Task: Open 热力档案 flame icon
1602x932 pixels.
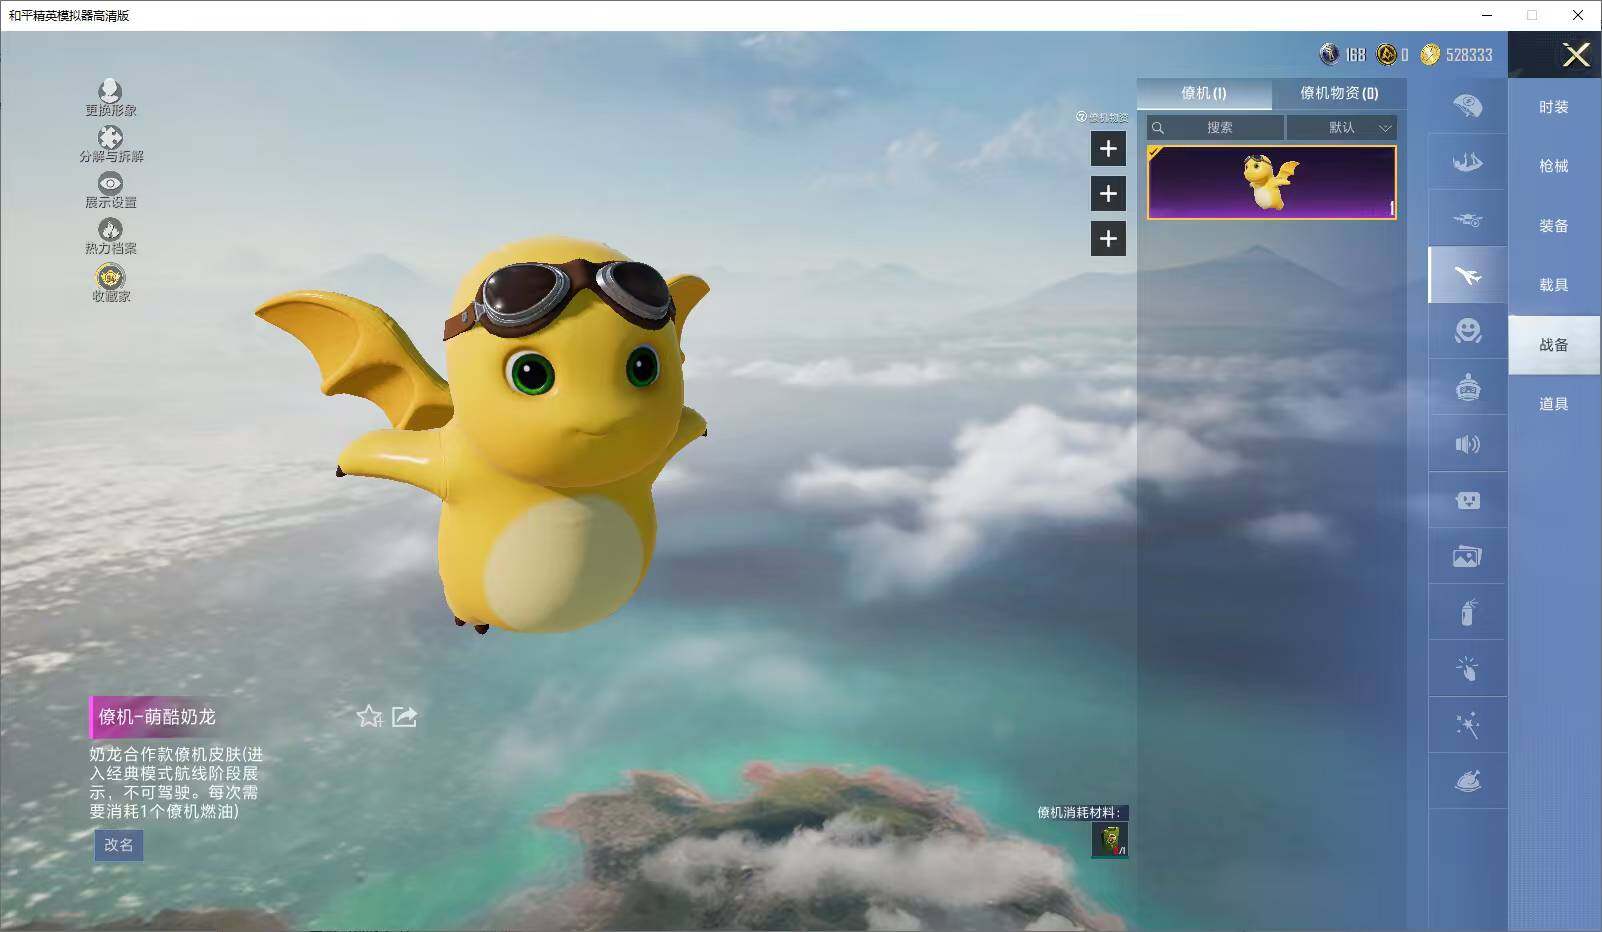Action: pyautogui.click(x=110, y=237)
